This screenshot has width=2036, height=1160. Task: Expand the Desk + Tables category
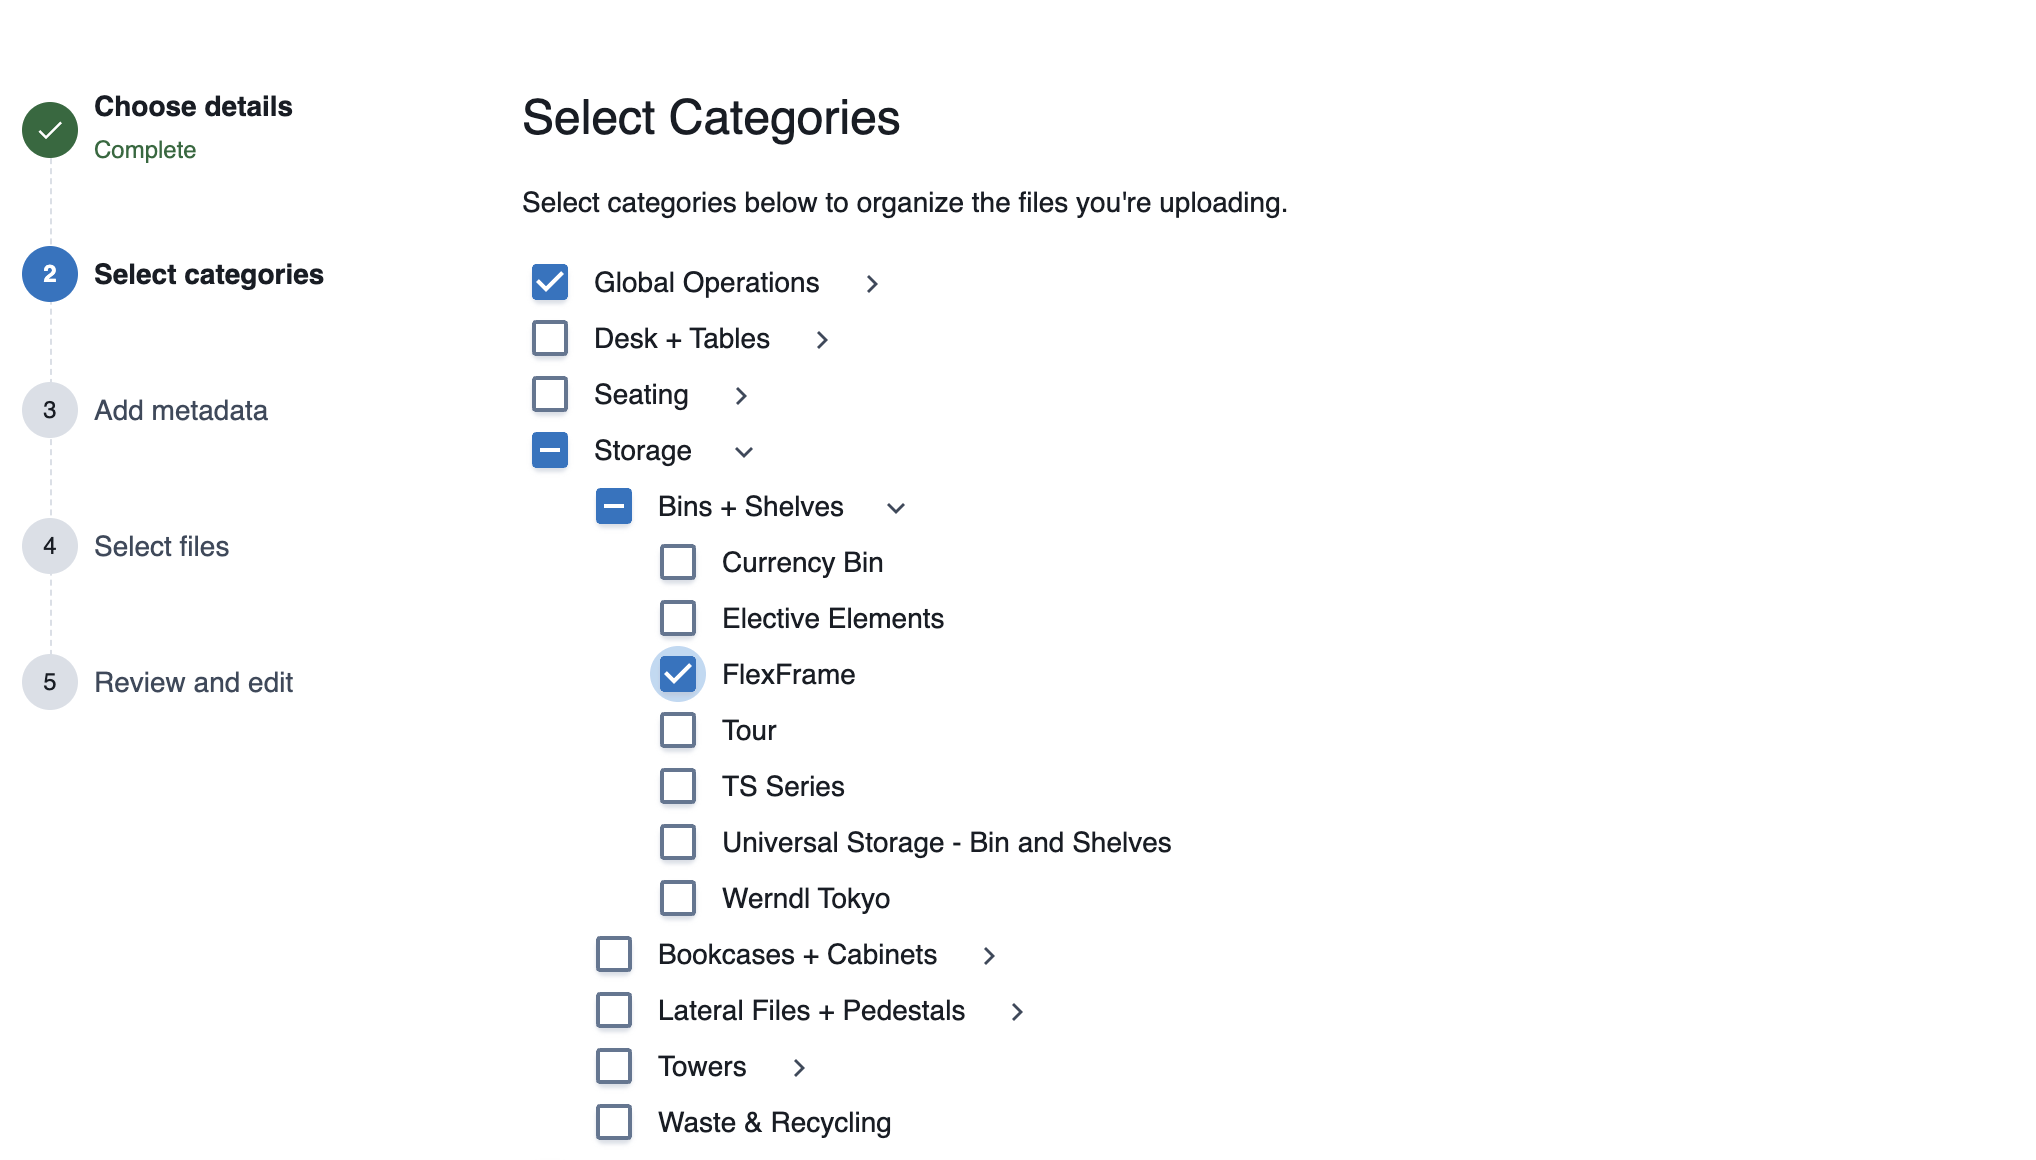coord(823,340)
